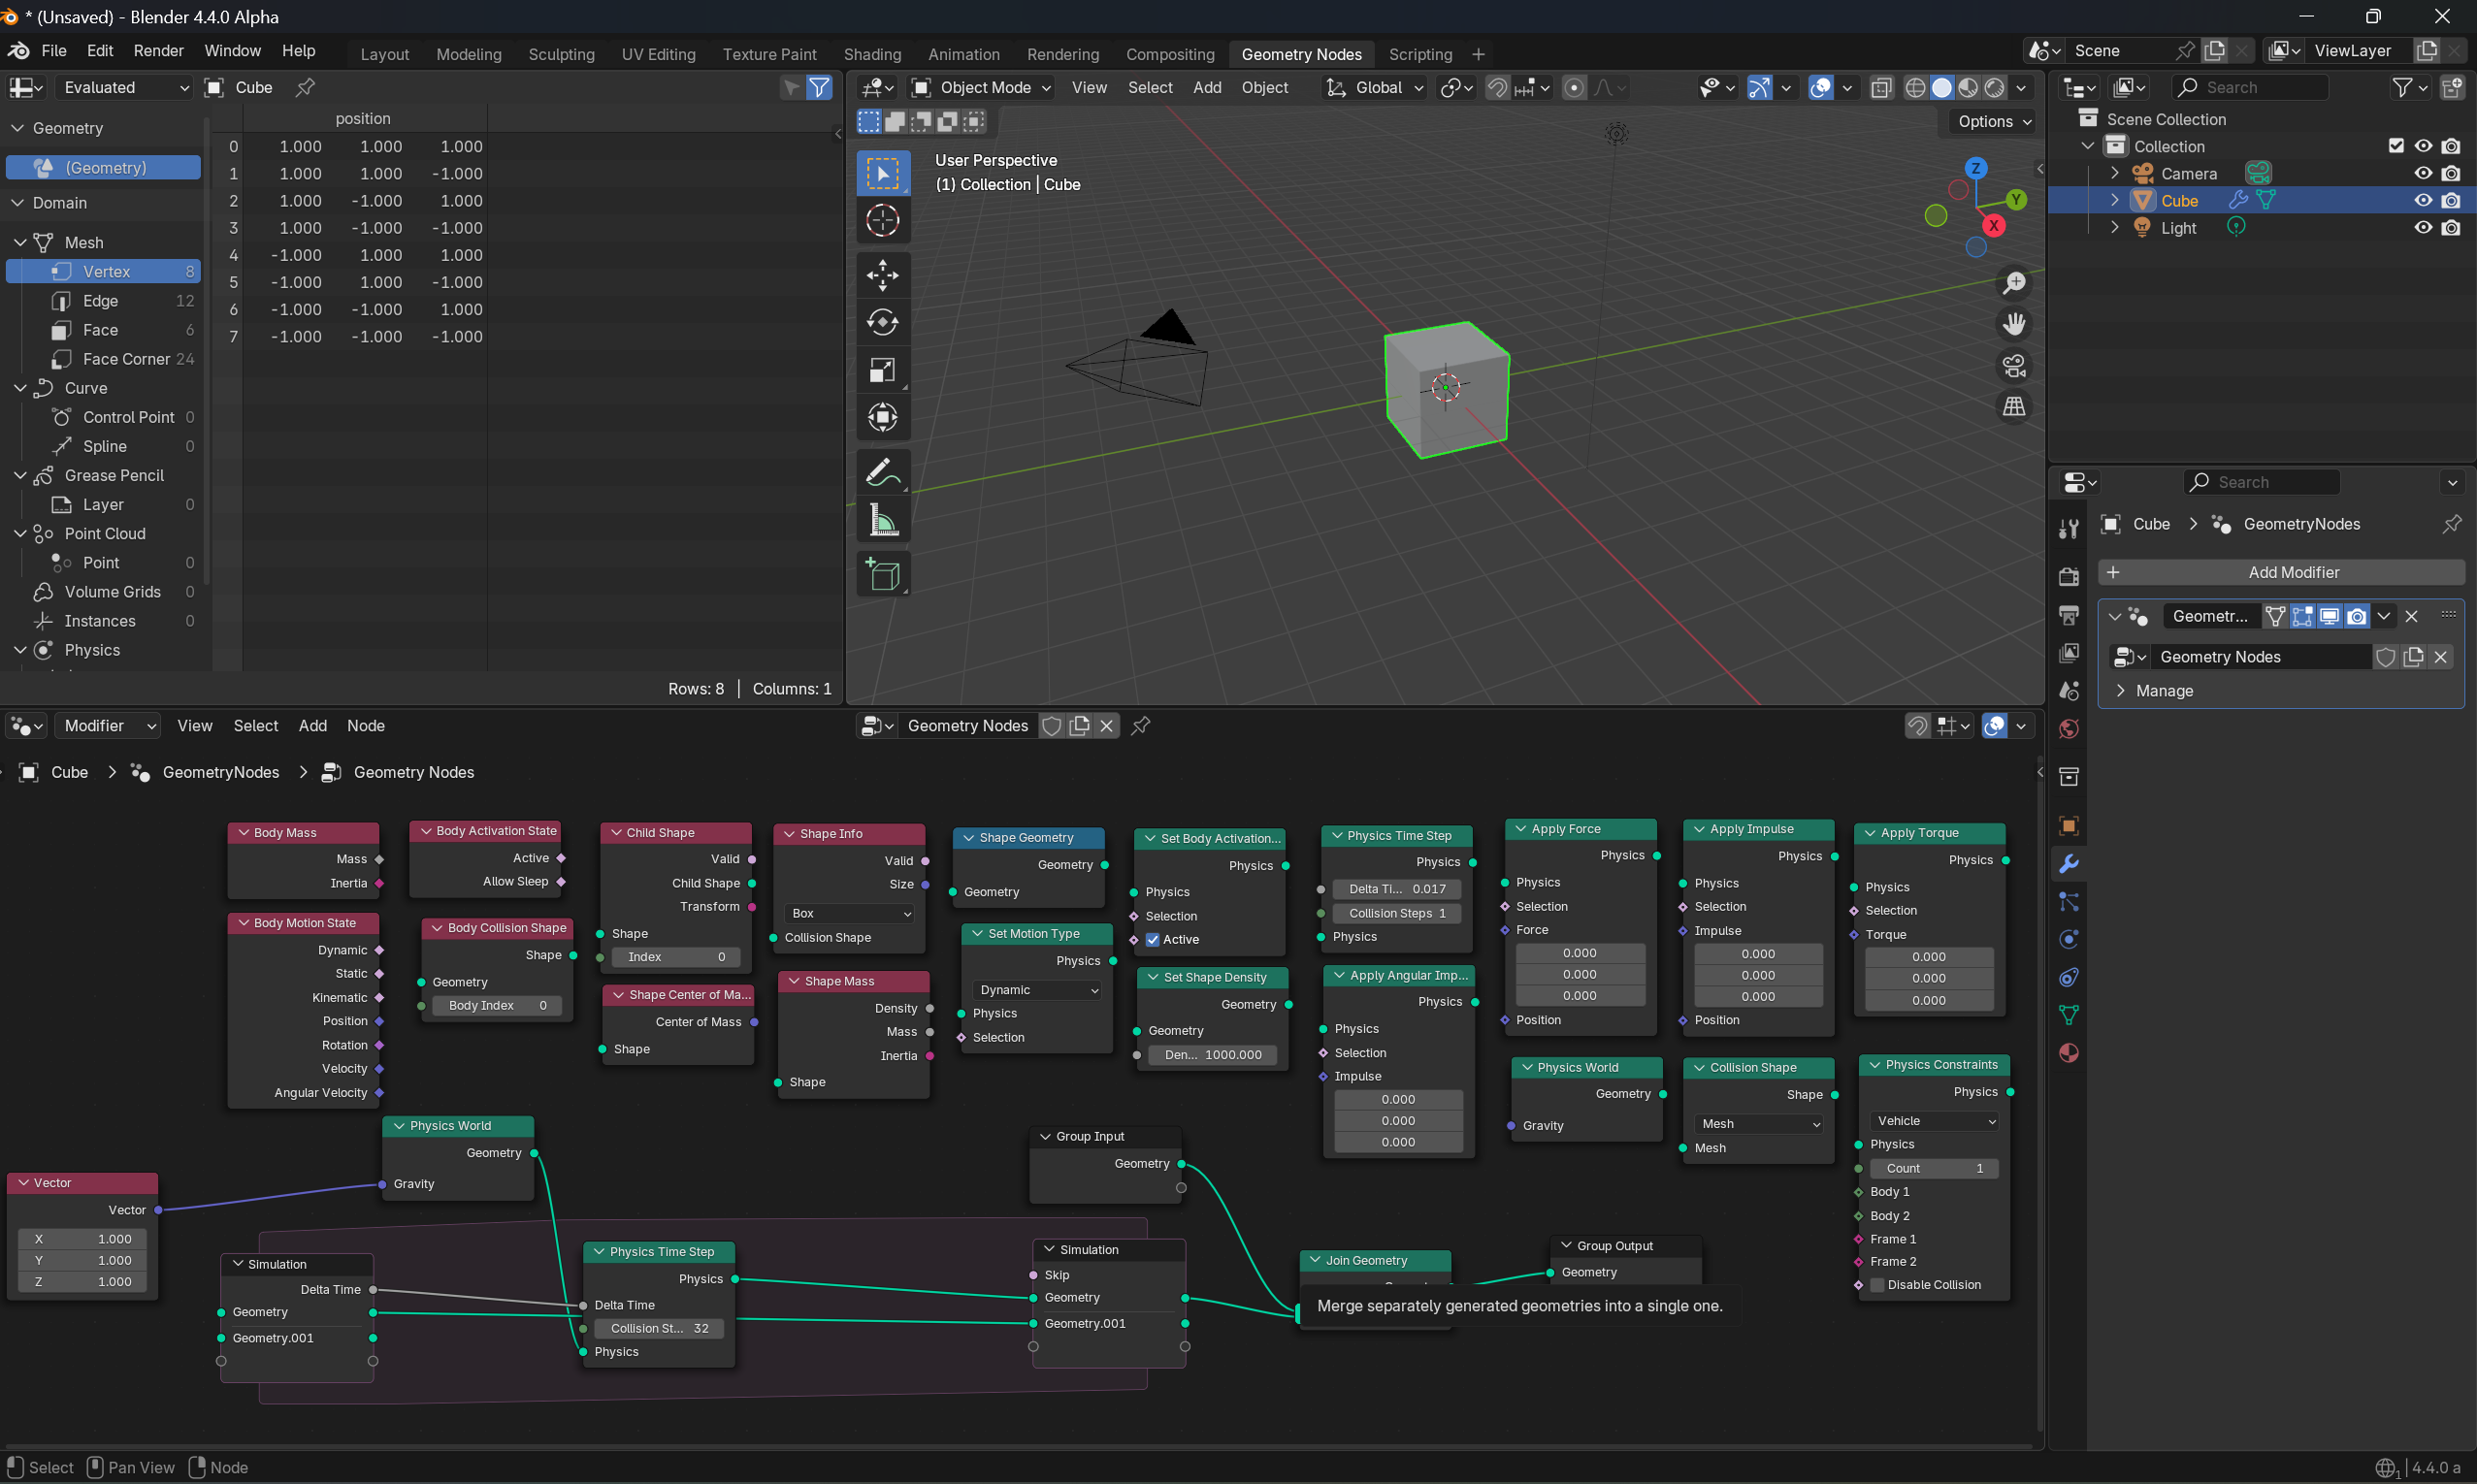Click the Geometry Nodes name field in modifier
The height and width of the screenshot is (1484, 2477).
[2262, 657]
